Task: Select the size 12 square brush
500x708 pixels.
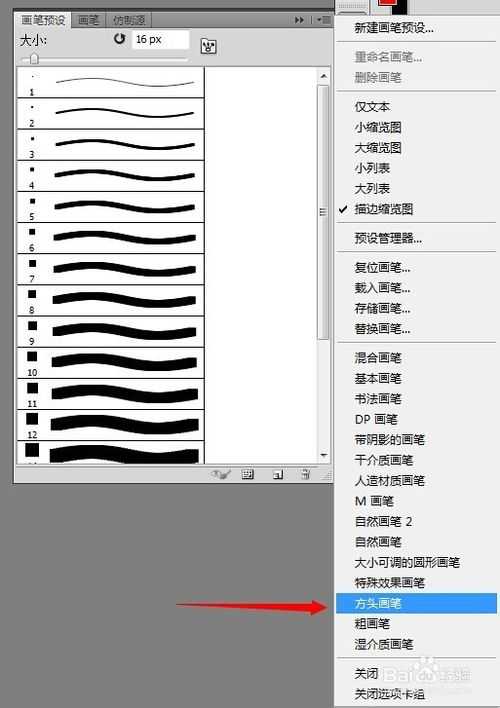Action: (x=110, y=425)
